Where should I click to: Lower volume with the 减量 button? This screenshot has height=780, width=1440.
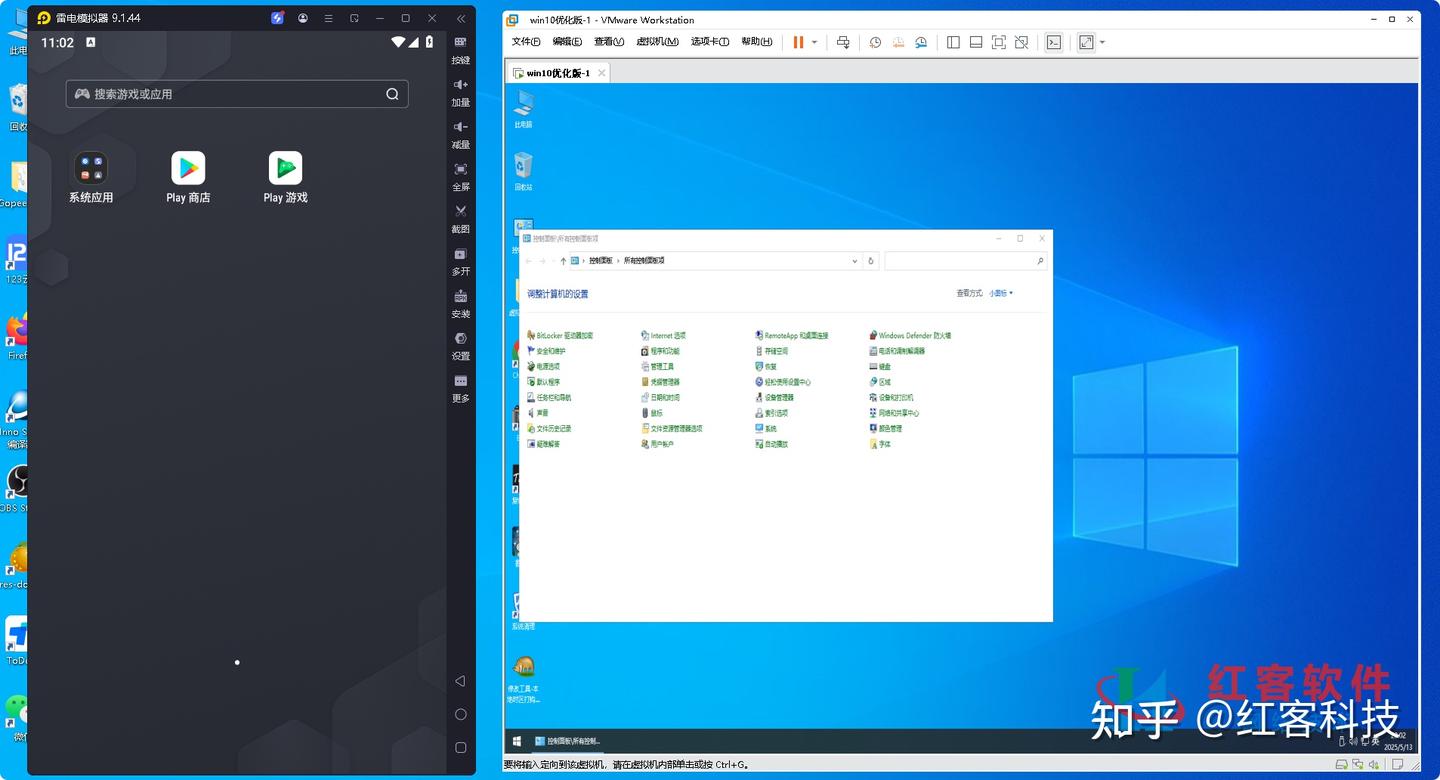coord(460,134)
